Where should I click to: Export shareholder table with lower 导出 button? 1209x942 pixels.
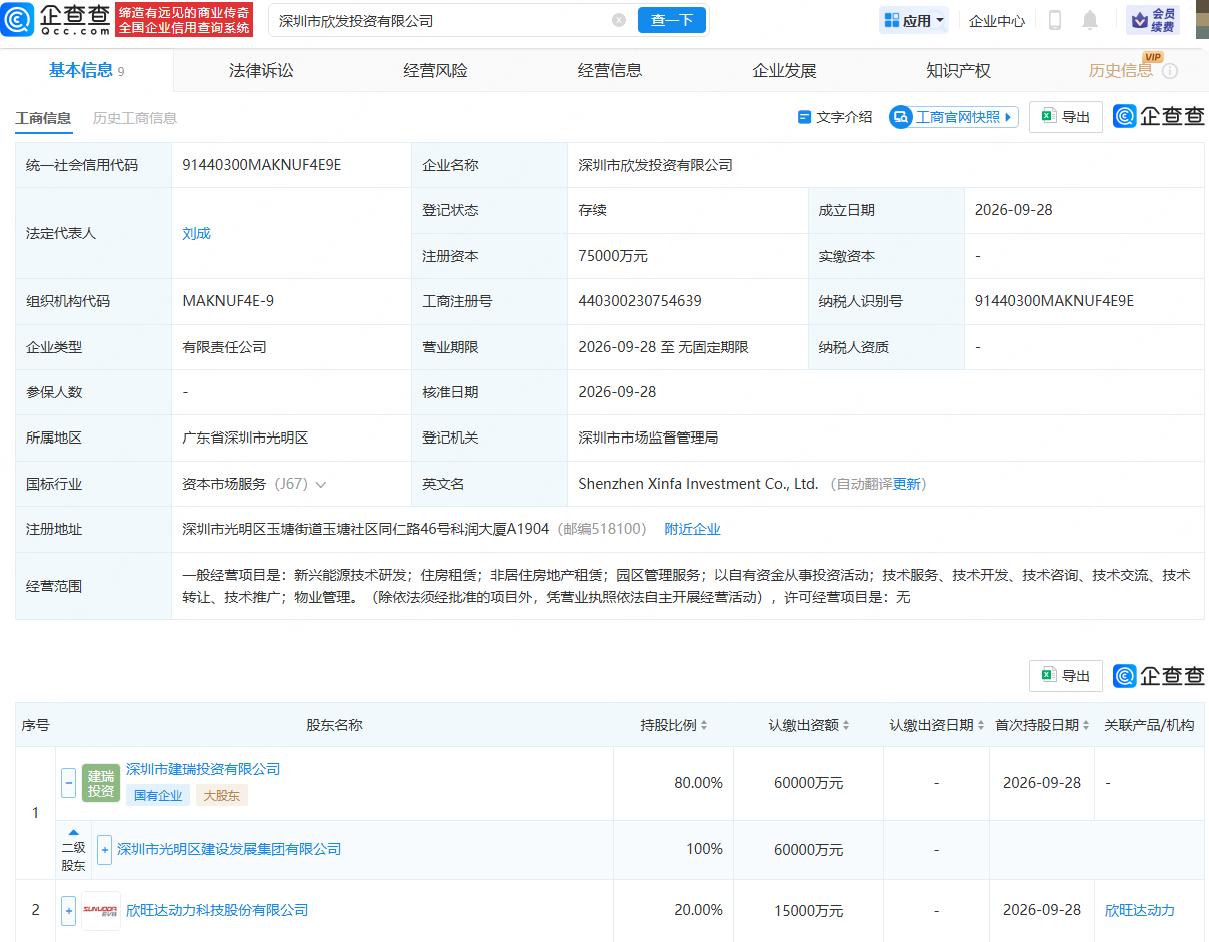pyautogui.click(x=1066, y=676)
